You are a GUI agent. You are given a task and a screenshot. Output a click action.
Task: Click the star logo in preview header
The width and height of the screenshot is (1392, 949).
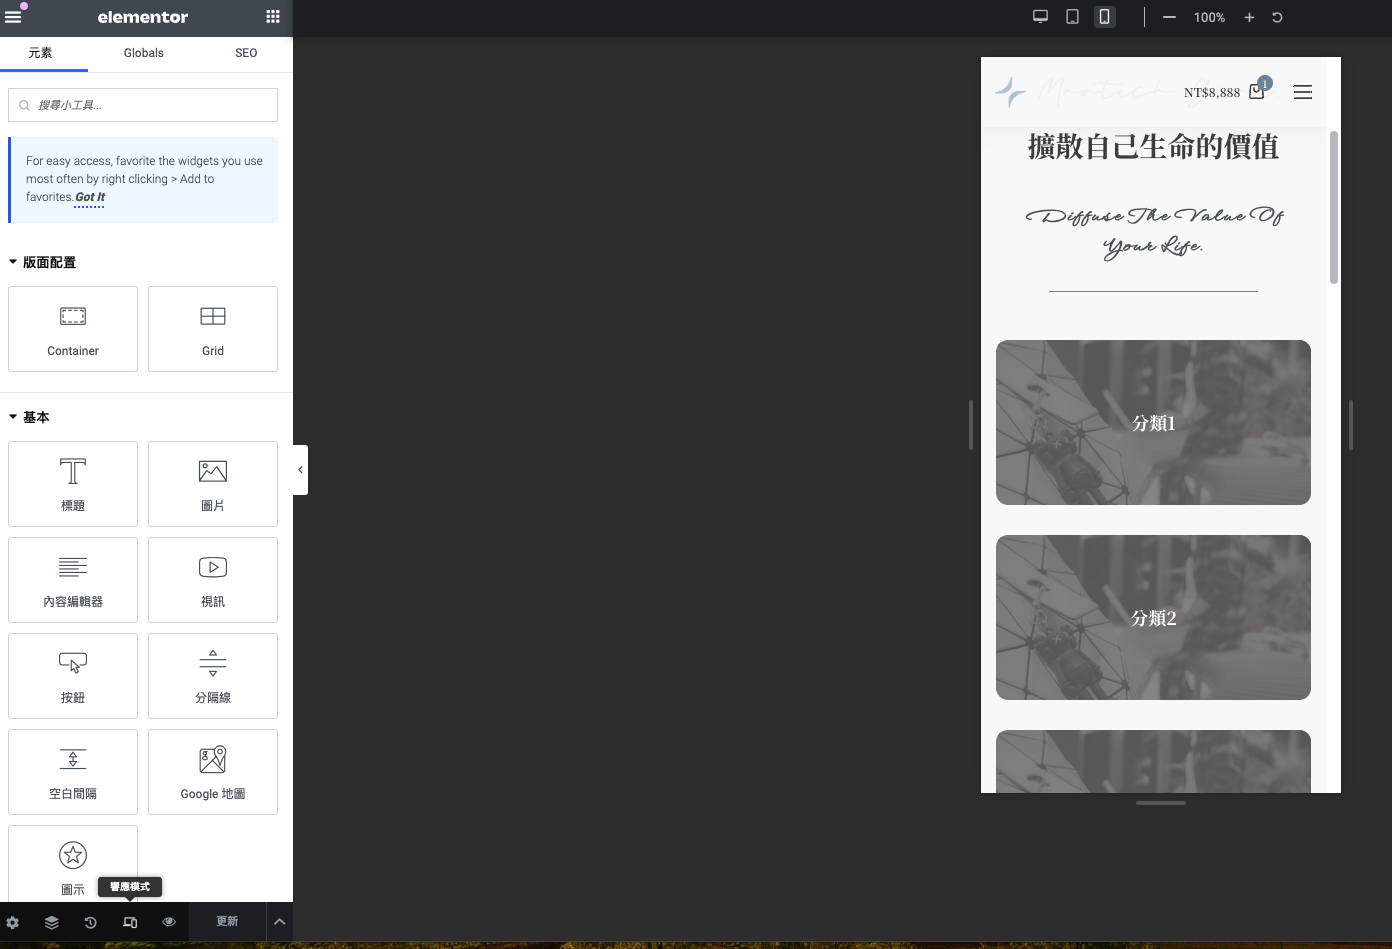pos(1010,91)
